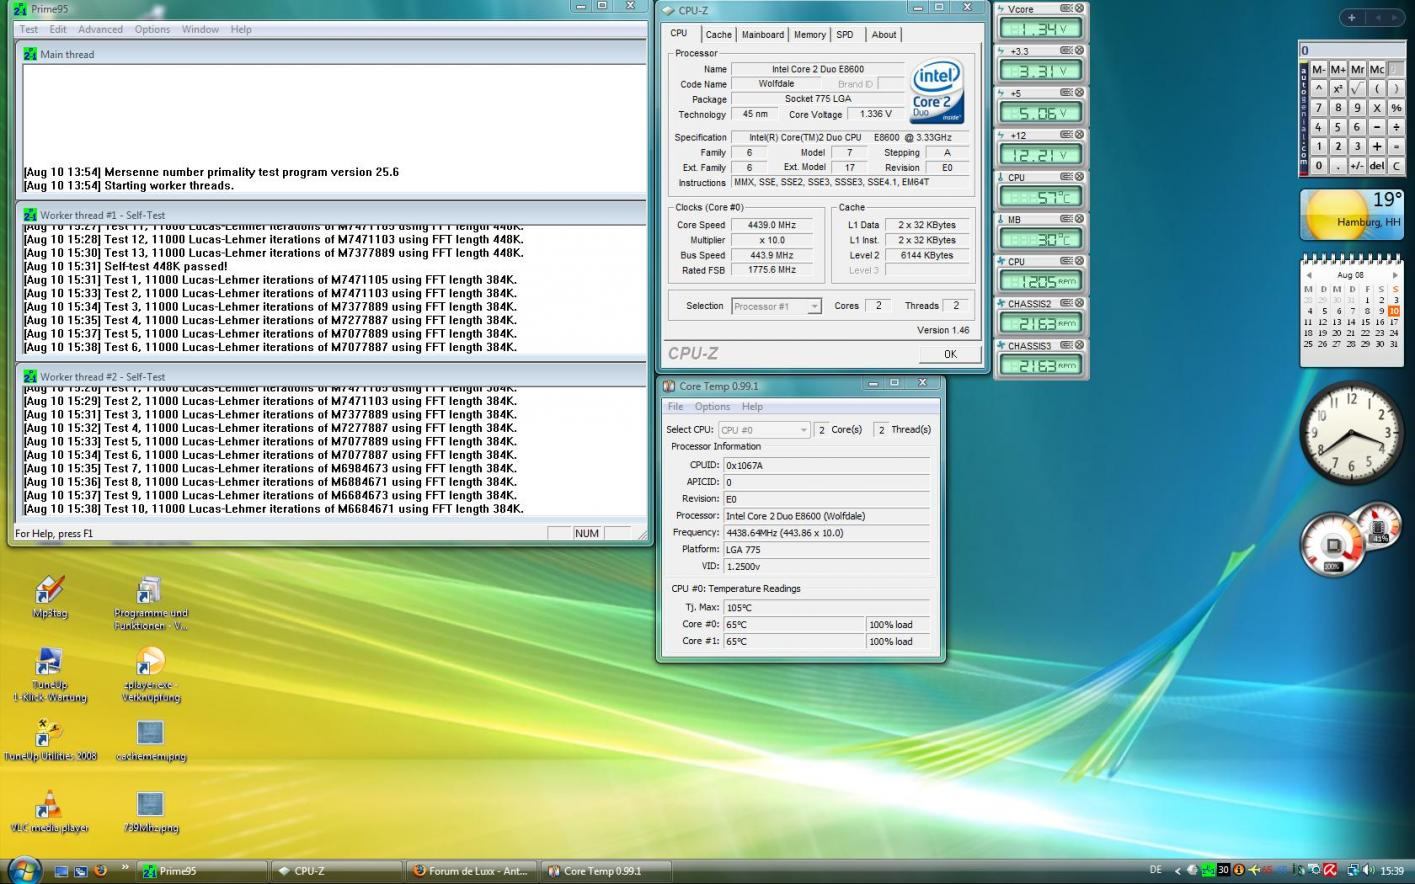Click the Core Temp CPUID value 0x1067A
The width and height of the screenshot is (1415, 884).
pos(826,465)
